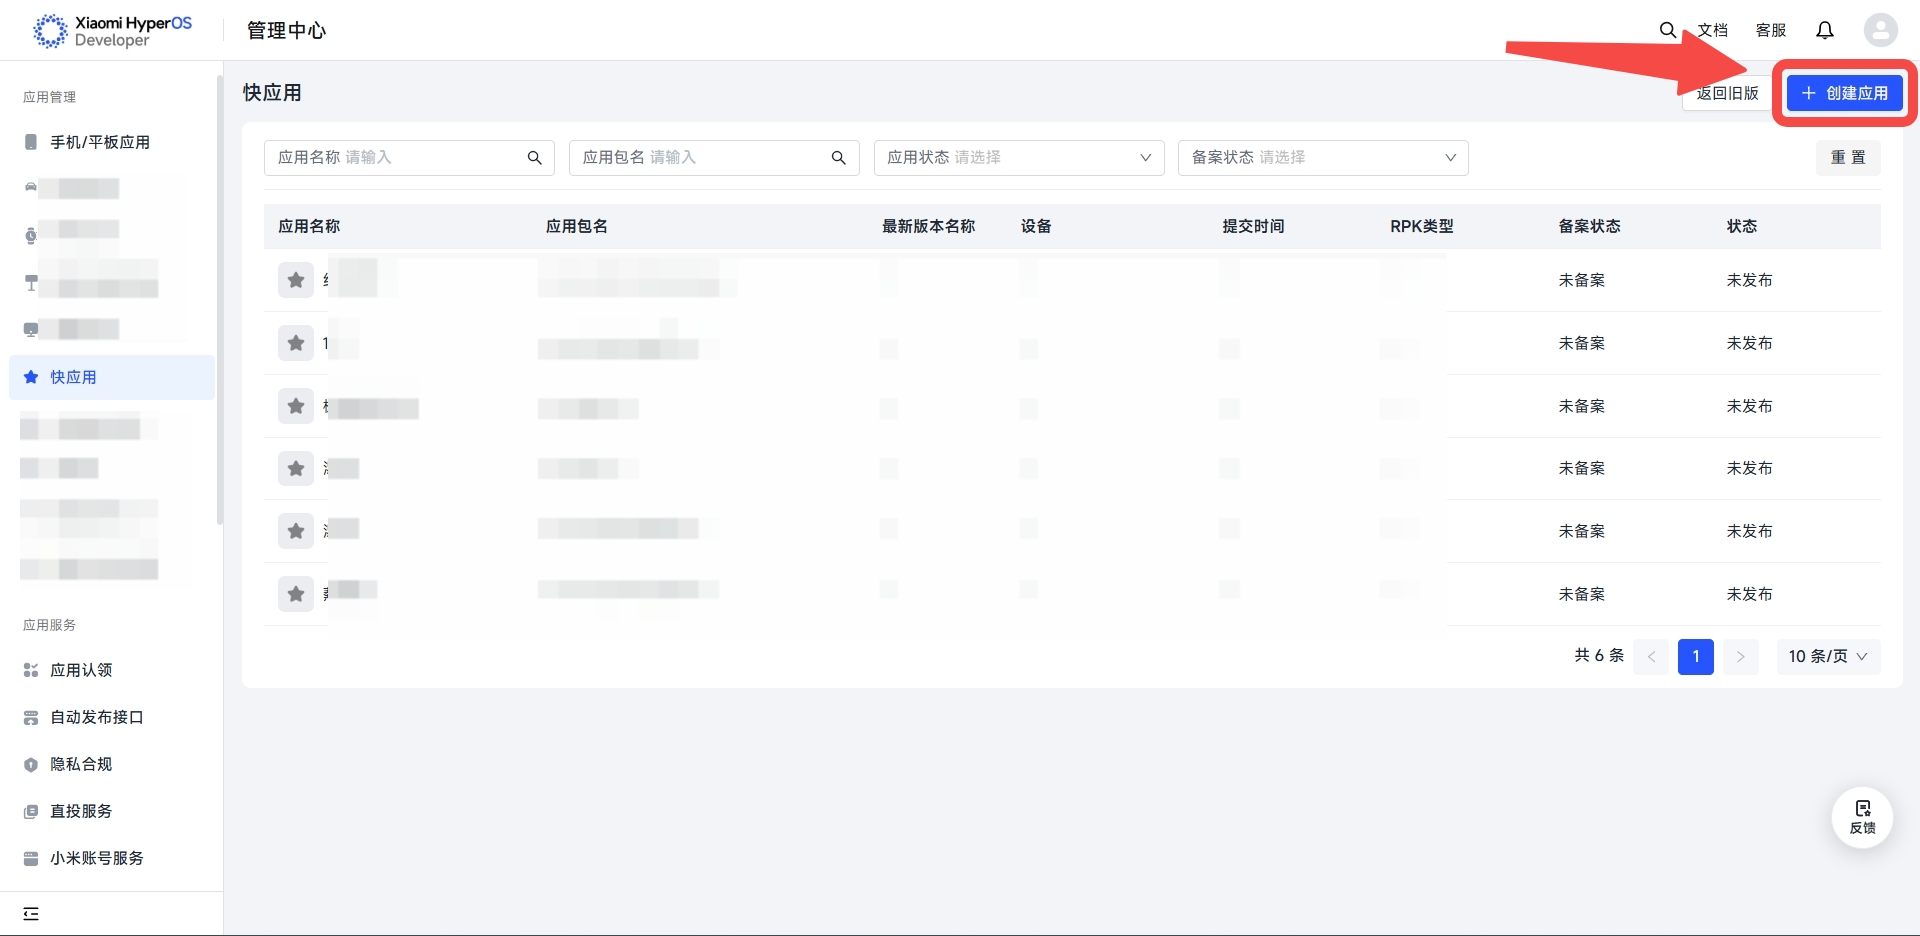Expand the 应用状态 dropdown
Screen dimensions: 1920x936
[1018, 158]
